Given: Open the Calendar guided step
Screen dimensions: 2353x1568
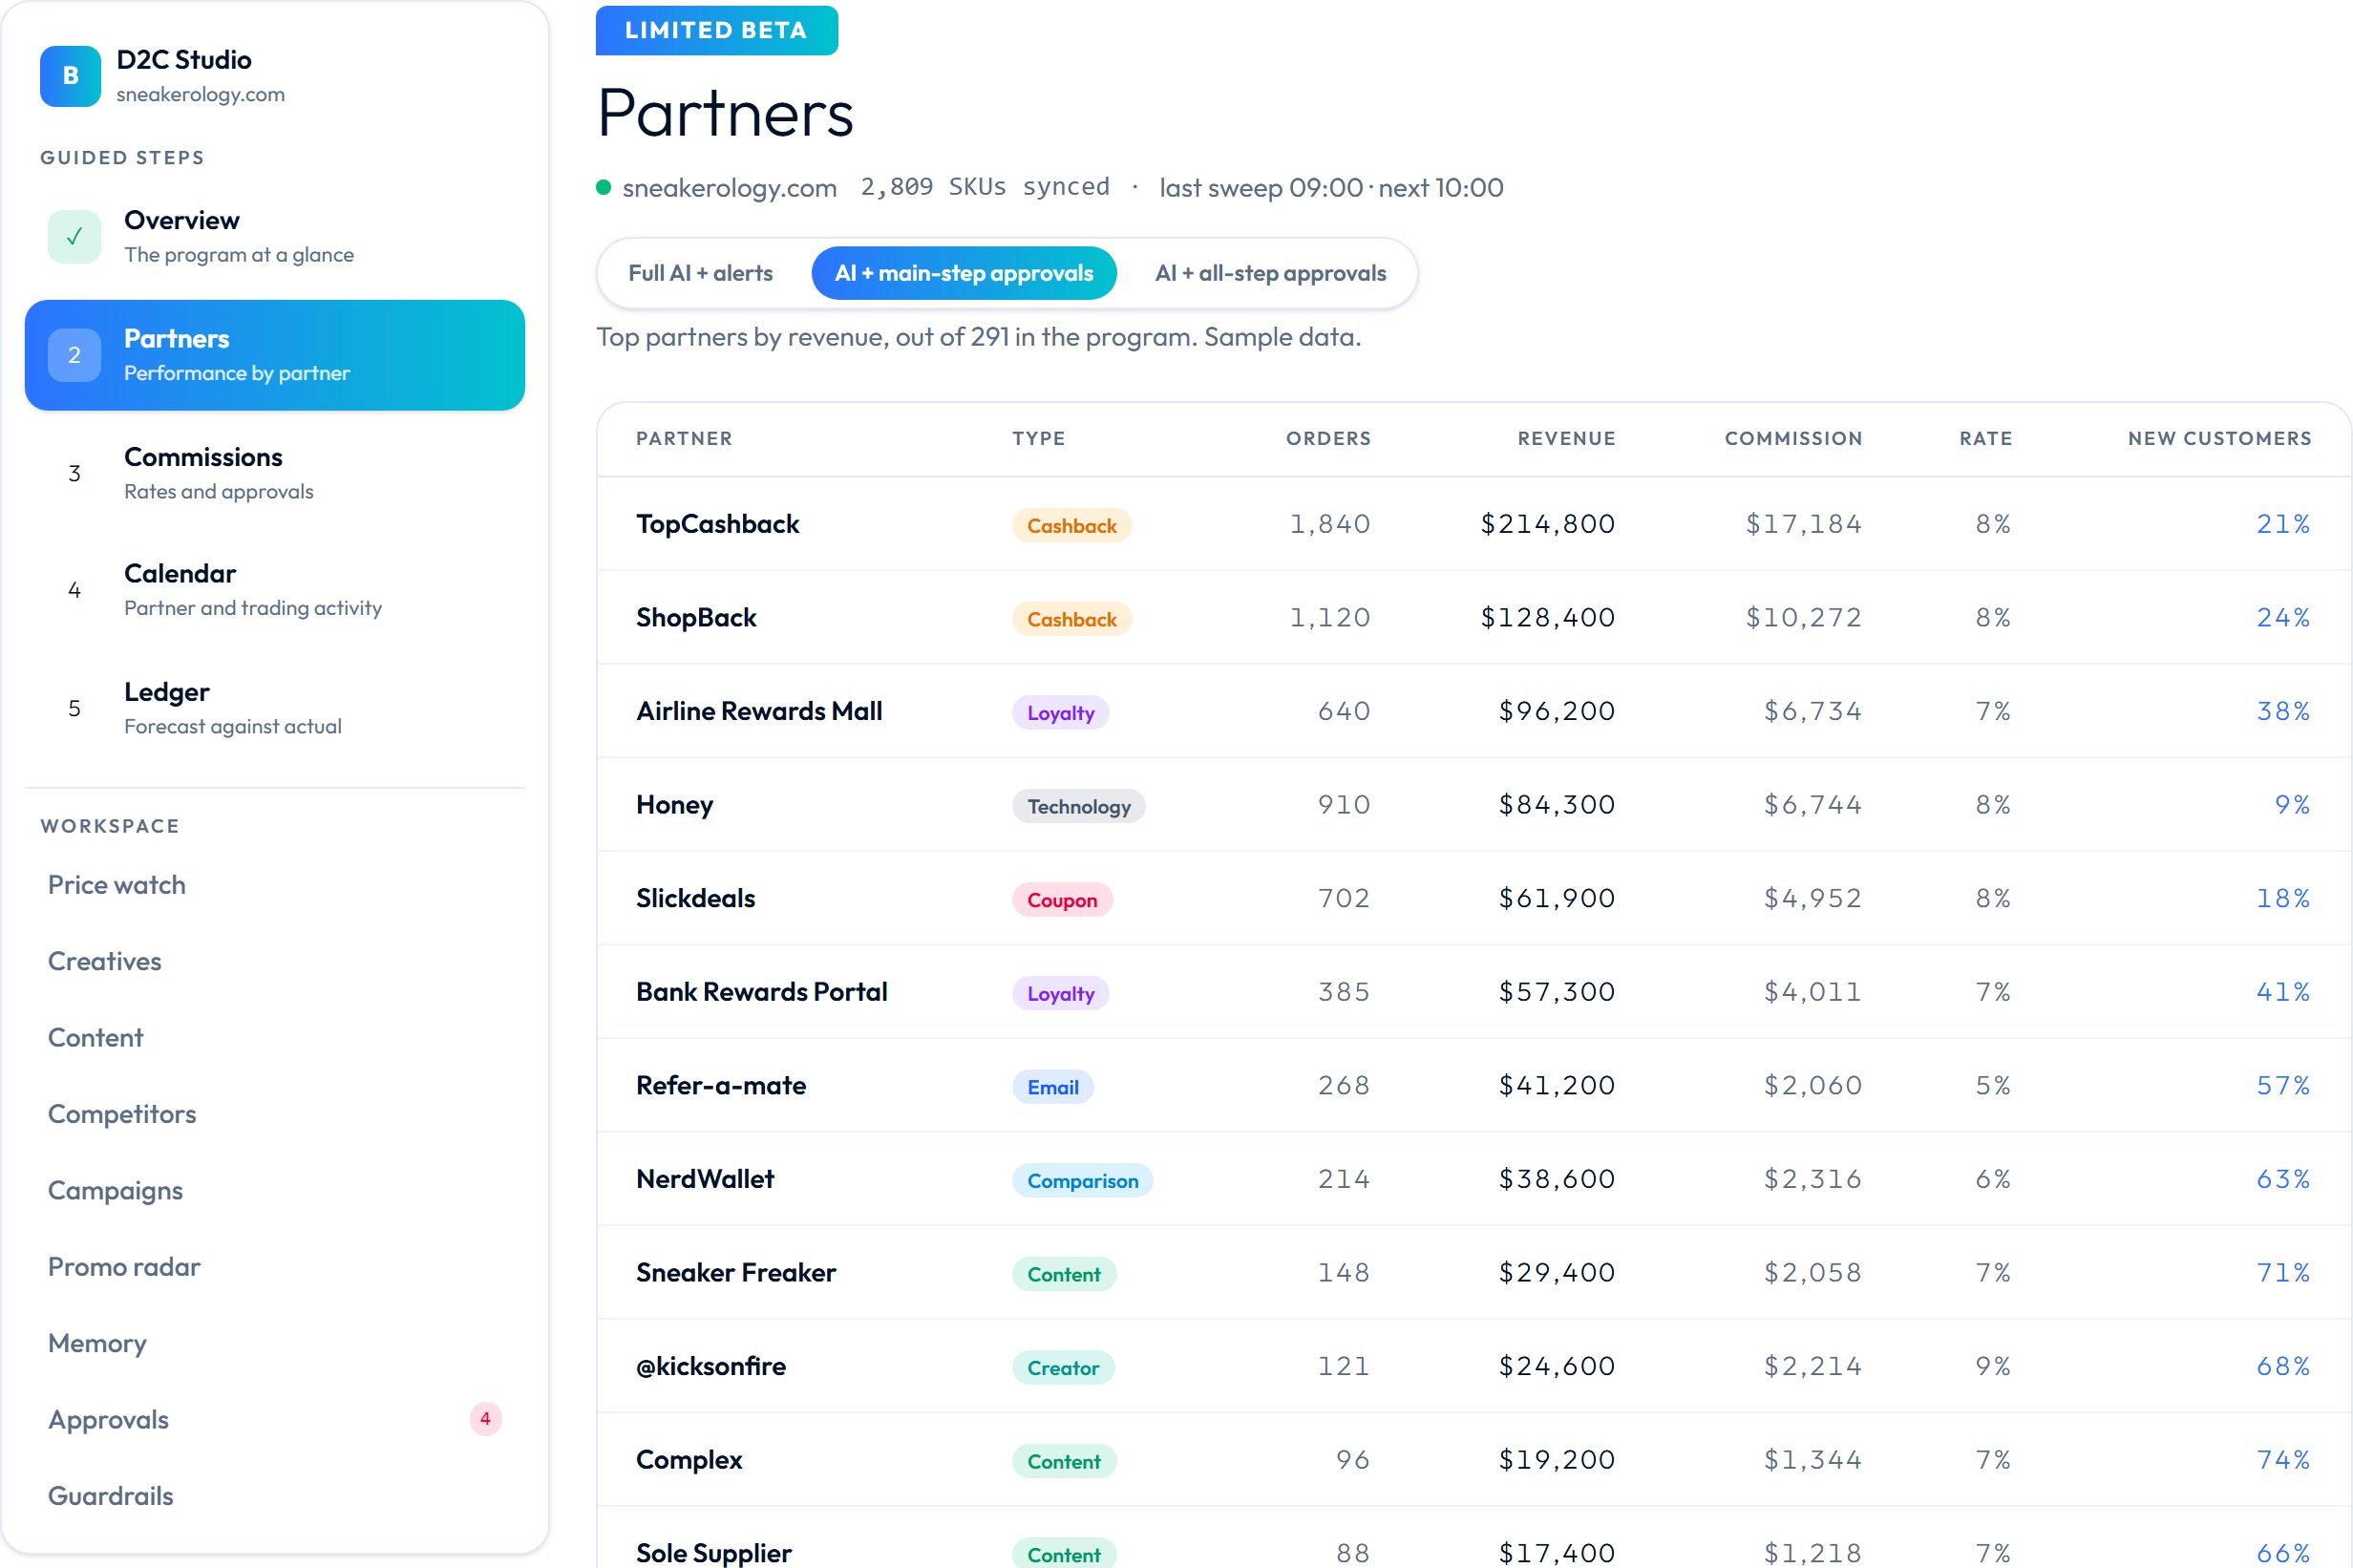Looking at the screenshot, I should click(x=275, y=590).
